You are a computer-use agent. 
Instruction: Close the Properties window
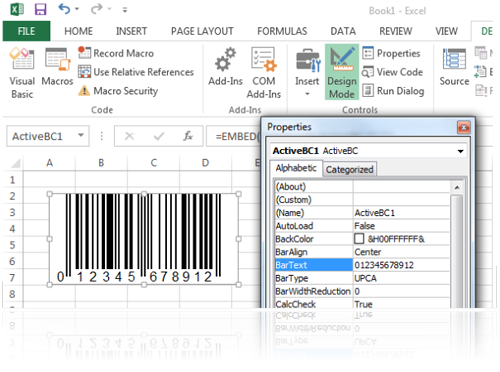(464, 127)
